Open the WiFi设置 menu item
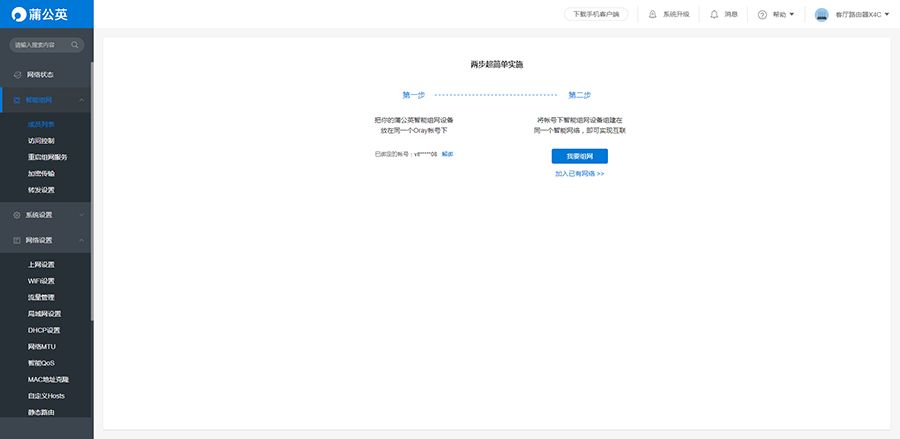The width and height of the screenshot is (900, 439). [41, 281]
